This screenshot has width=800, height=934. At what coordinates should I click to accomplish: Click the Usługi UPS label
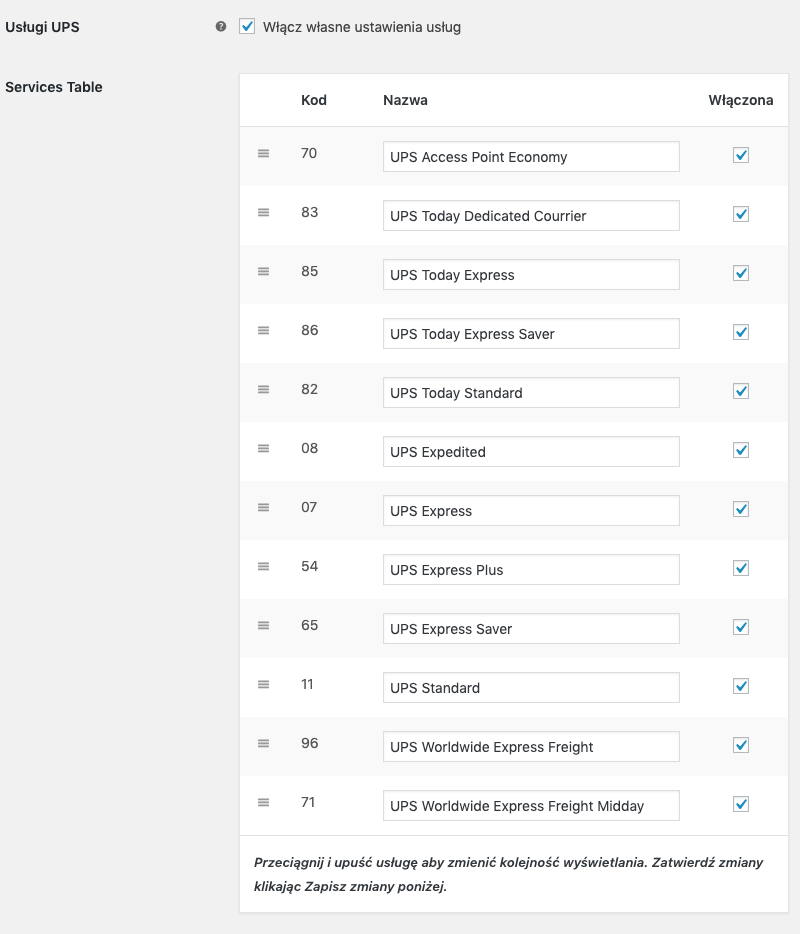coord(42,27)
